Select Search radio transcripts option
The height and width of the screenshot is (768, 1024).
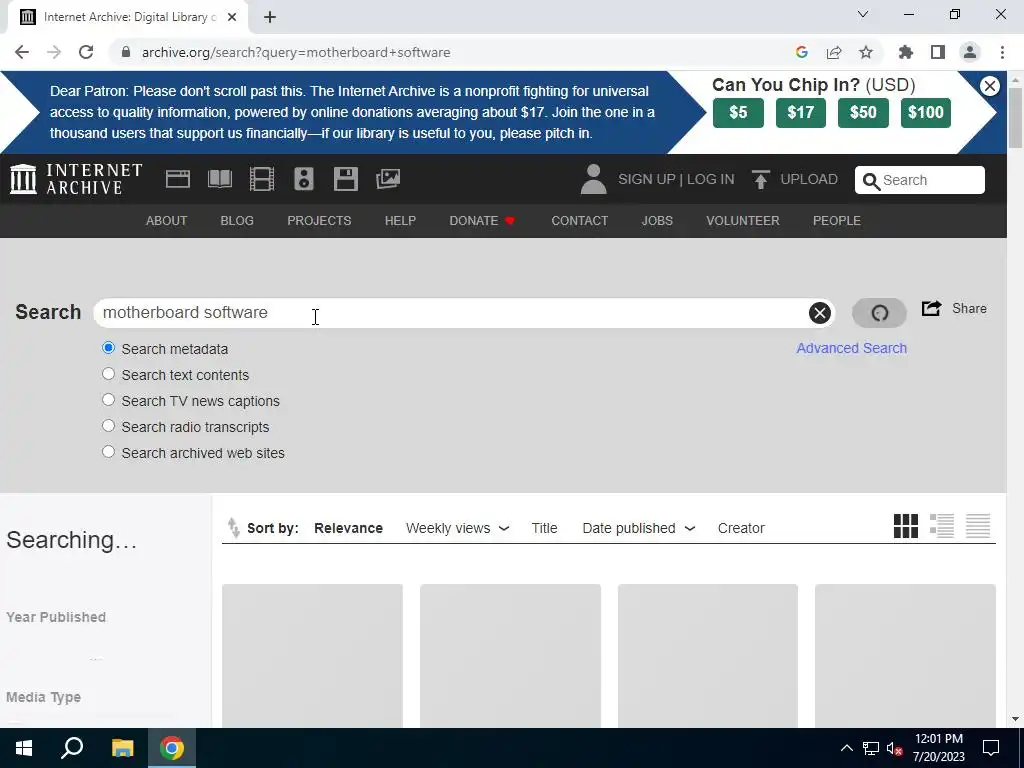click(x=108, y=426)
